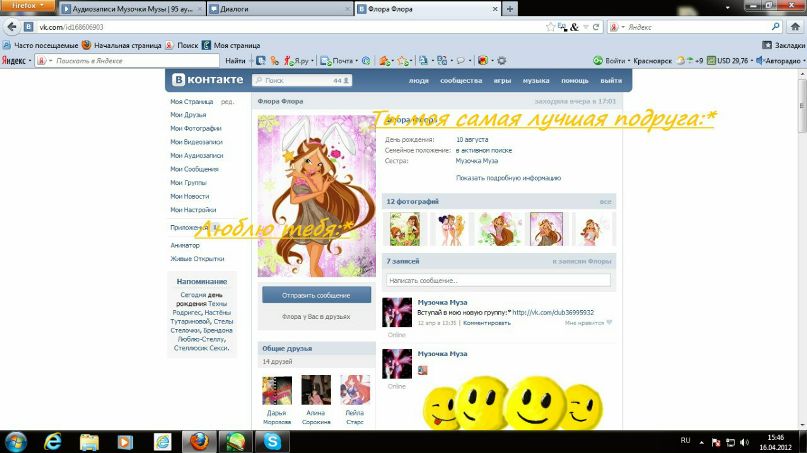Open музыка in VK top menu

tap(536, 81)
